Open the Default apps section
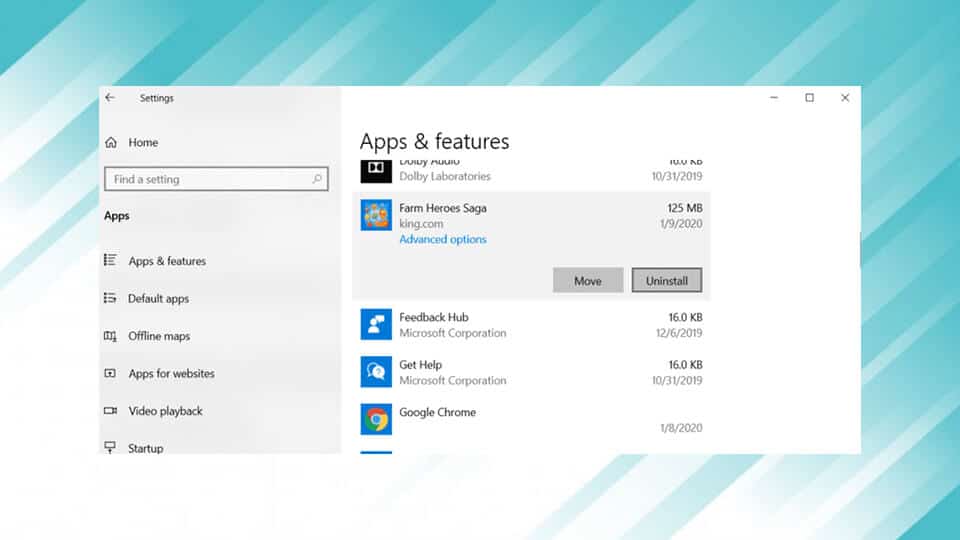Viewport: 960px width, 540px height. pyautogui.click(x=159, y=299)
